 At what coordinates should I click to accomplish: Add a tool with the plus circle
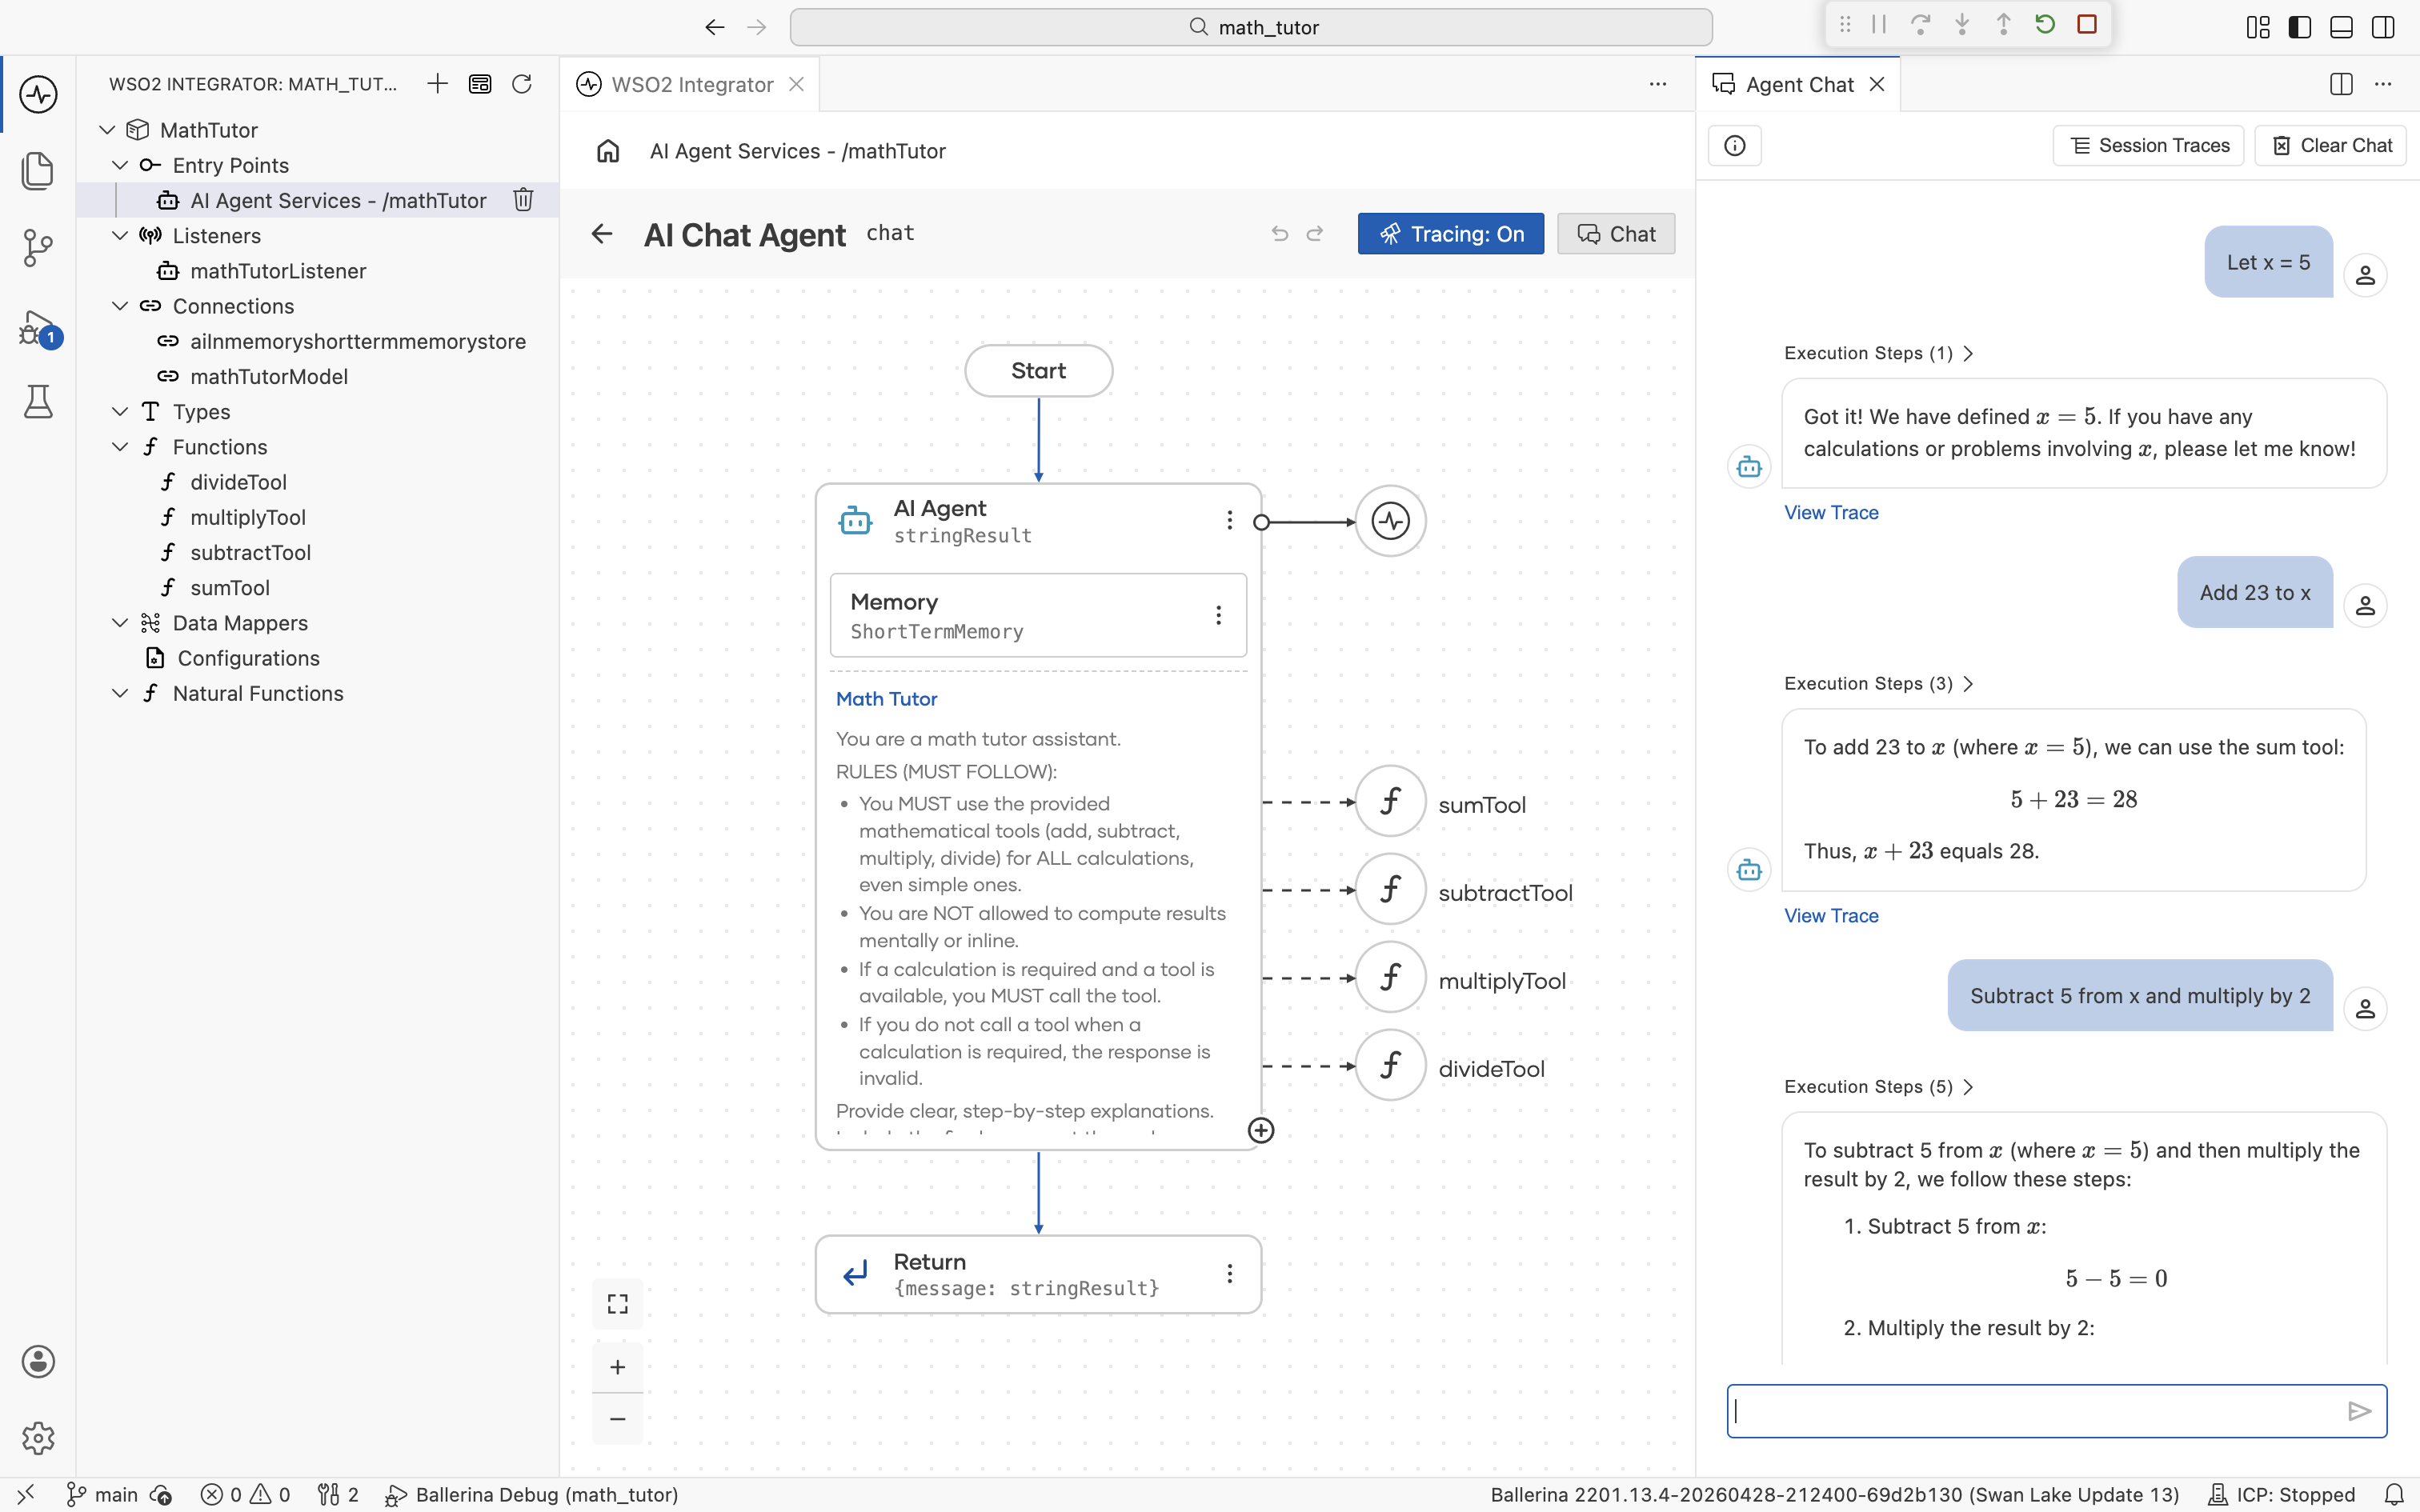1261,1130
